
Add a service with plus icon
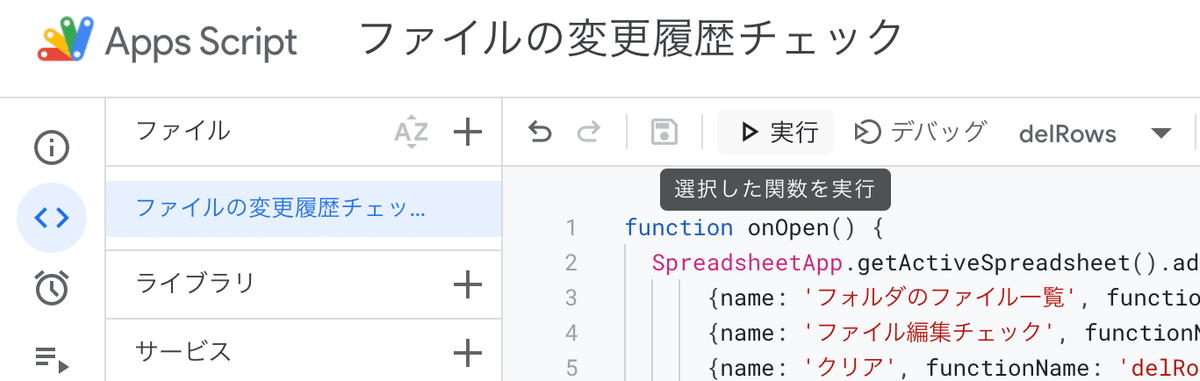pos(467,352)
